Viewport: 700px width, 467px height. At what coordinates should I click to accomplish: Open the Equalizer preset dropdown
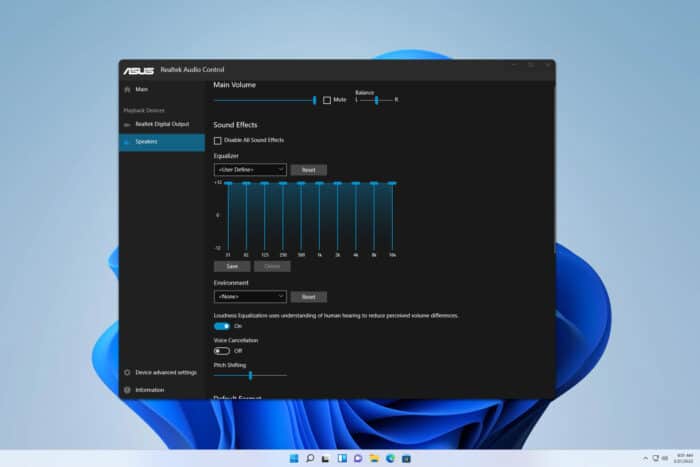coord(250,170)
